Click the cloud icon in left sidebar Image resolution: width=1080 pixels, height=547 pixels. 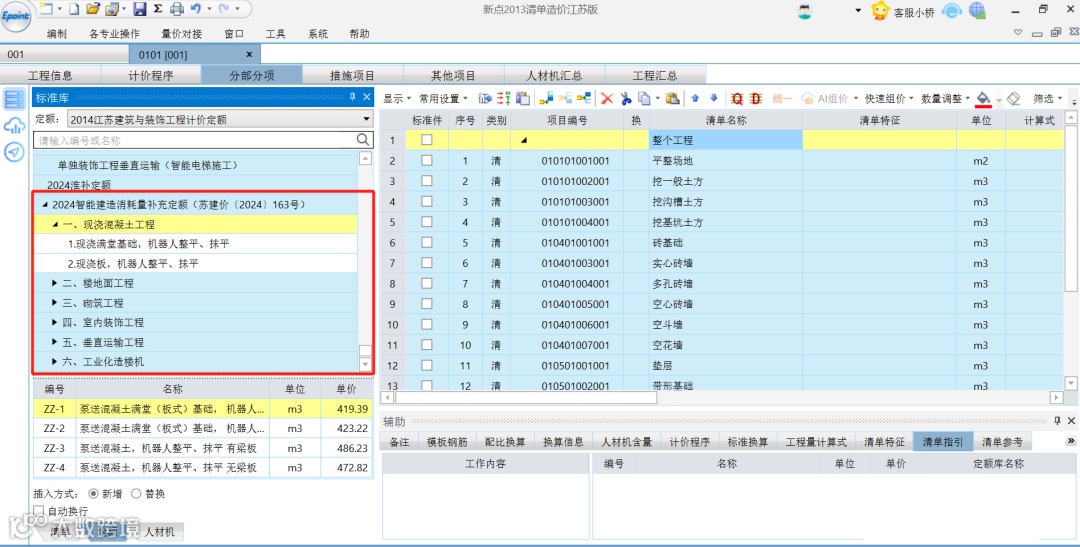(14, 125)
